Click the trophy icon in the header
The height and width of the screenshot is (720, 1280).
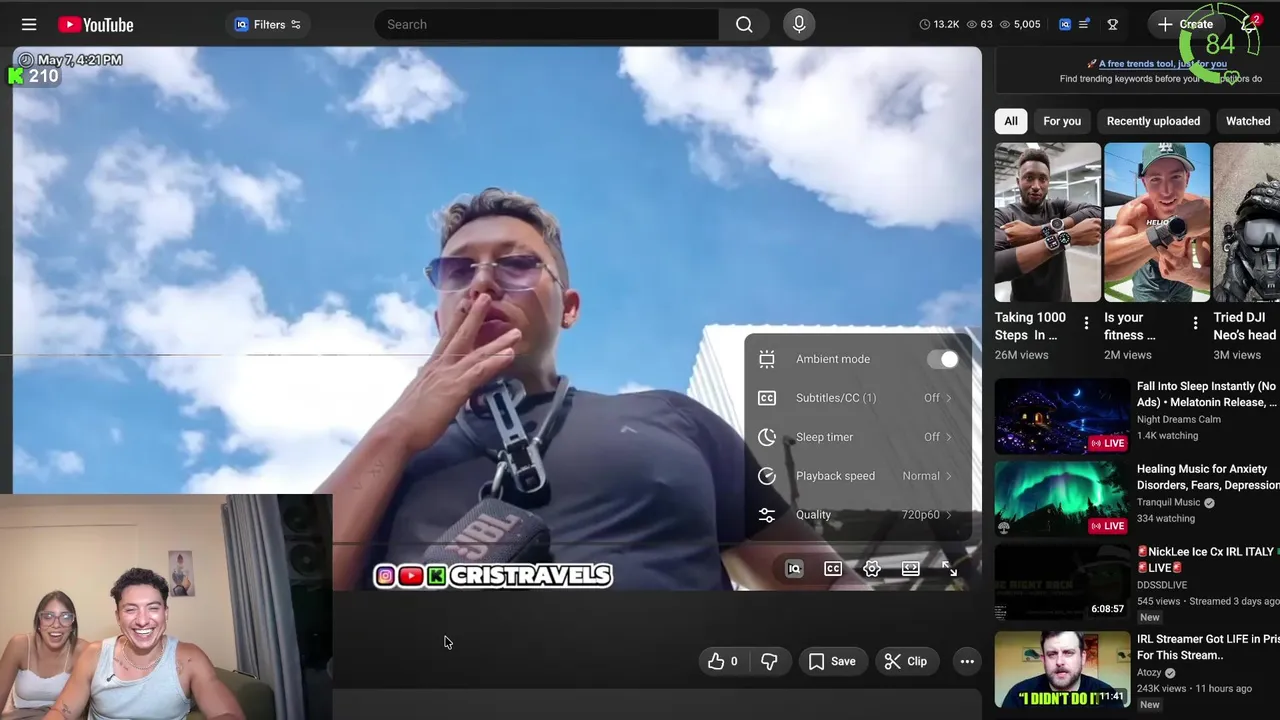[1112, 24]
